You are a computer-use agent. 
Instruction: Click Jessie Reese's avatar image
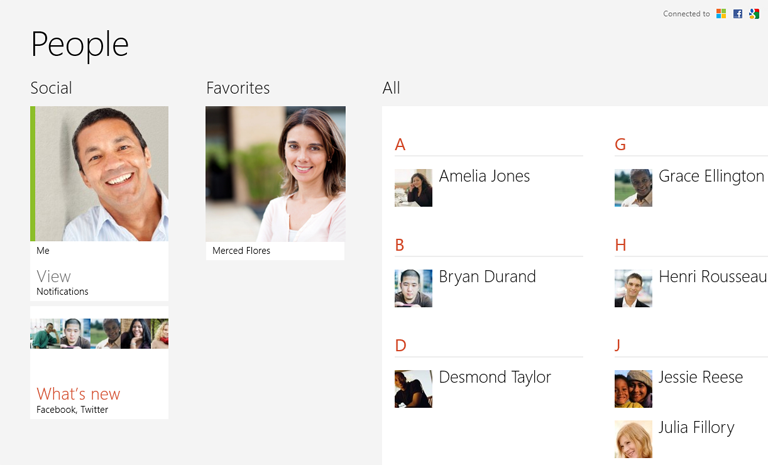tap(633, 389)
